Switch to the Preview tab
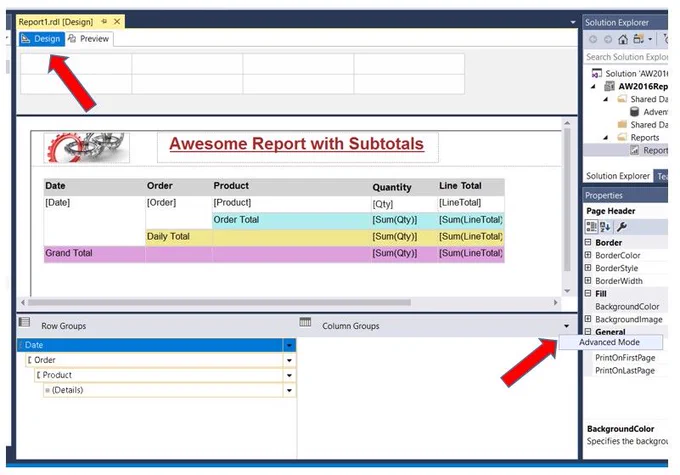680x475 pixels. [89, 39]
